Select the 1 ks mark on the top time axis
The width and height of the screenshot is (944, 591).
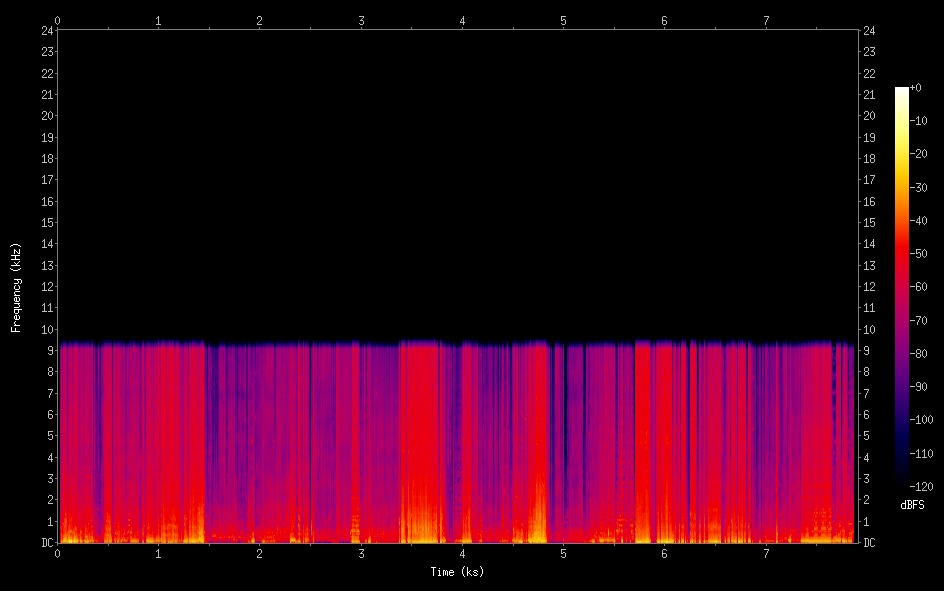click(158, 20)
